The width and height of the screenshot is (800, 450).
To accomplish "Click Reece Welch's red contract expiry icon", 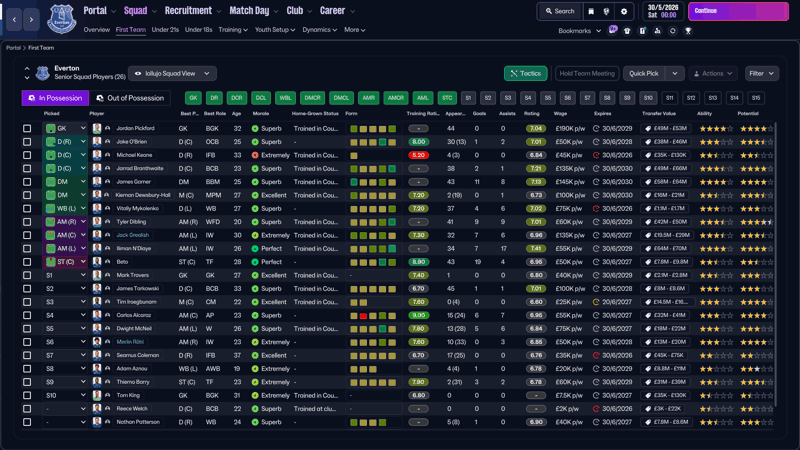I will (x=596, y=409).
